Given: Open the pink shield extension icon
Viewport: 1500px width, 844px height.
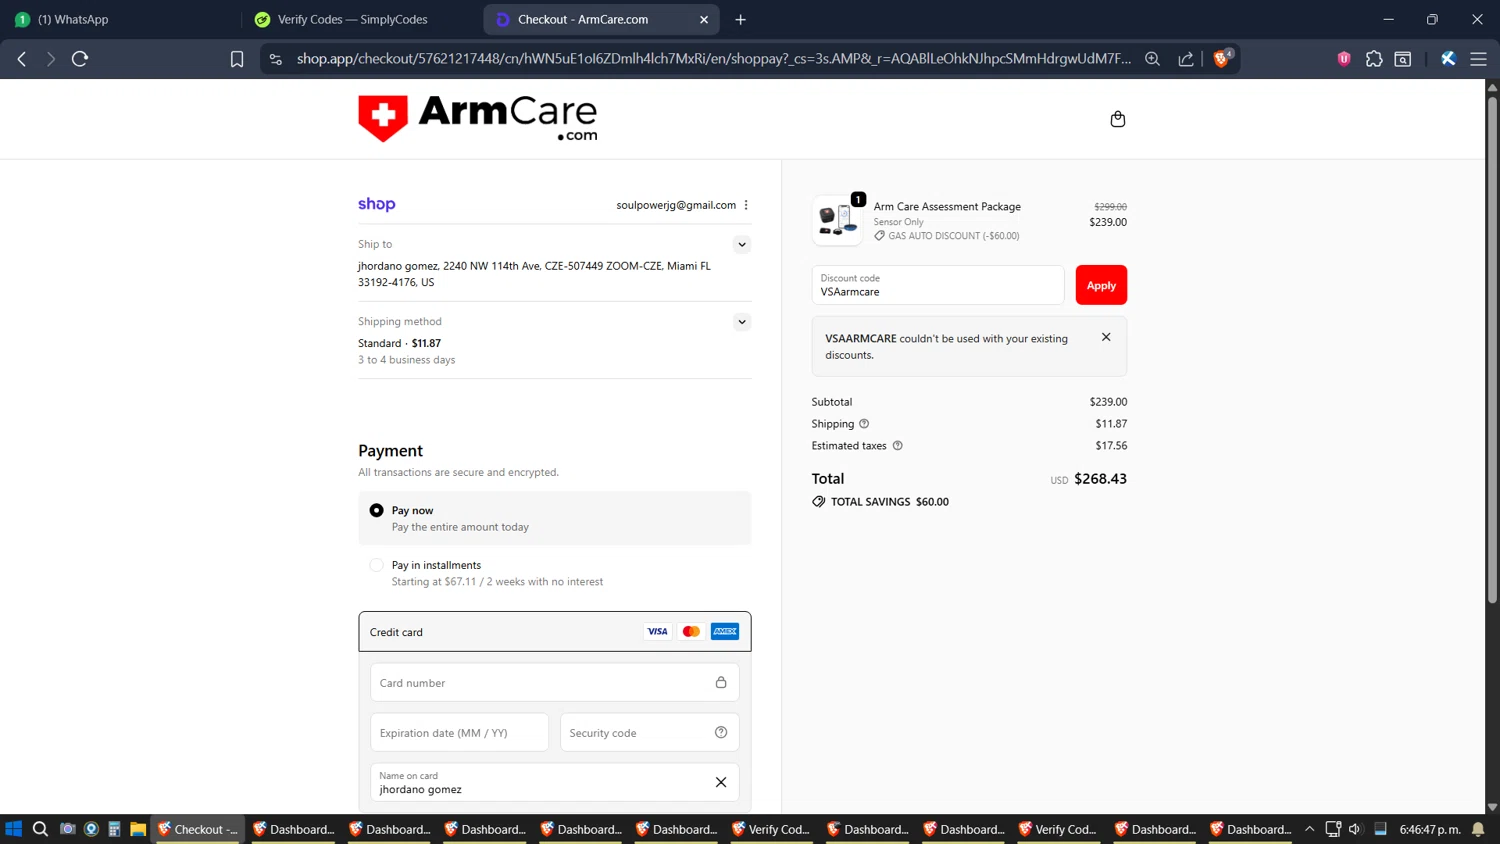Looking at the screenshot, I should (x=1344, y=59).
